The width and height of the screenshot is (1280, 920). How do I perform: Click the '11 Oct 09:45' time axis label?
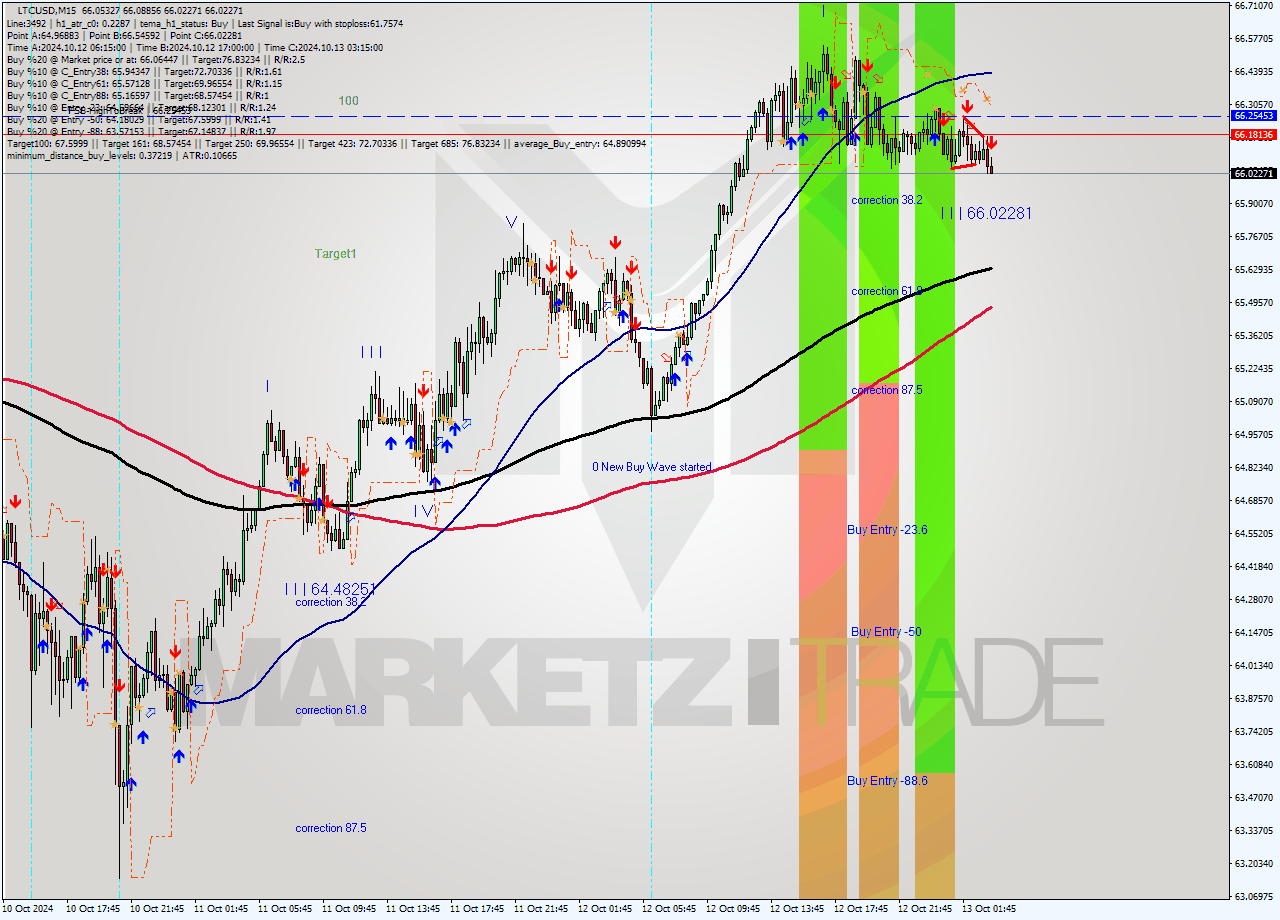pos(349,909)
